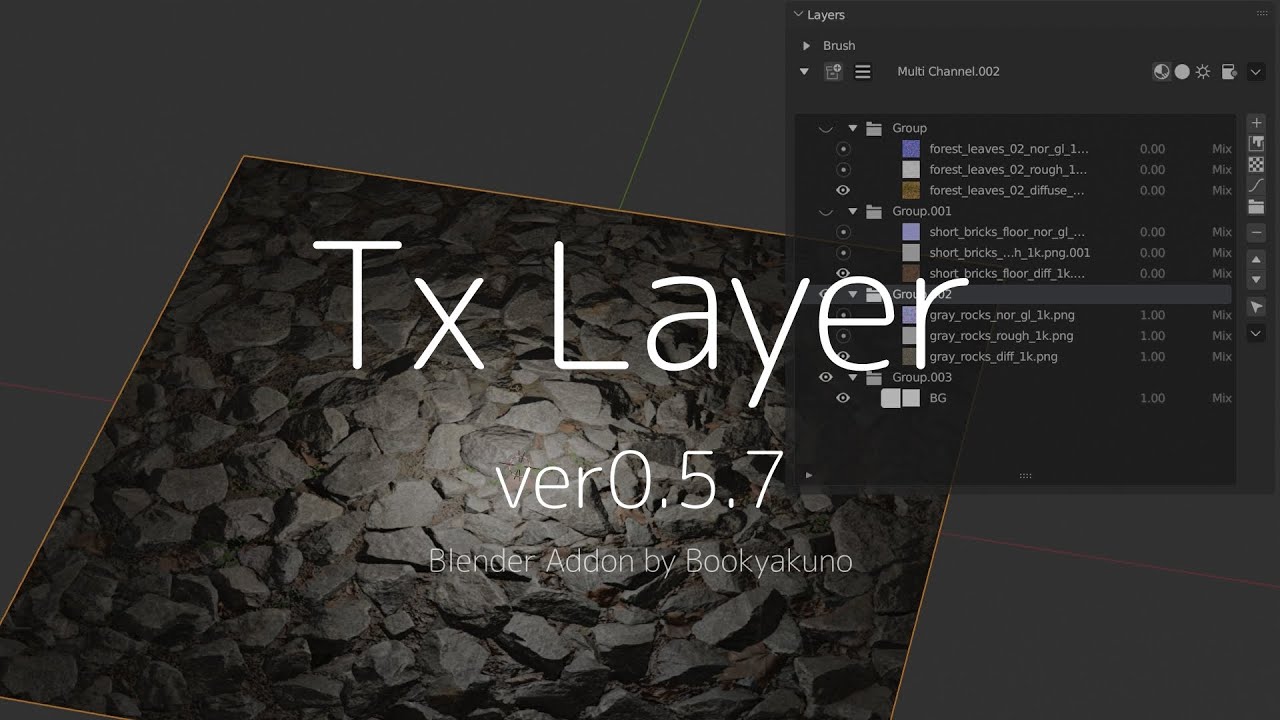Image resolution: width=1280 pixels, height=720 pixels.
Task: Toggle visibility of forest_leaves_02_rough layer
Action: 843,169
